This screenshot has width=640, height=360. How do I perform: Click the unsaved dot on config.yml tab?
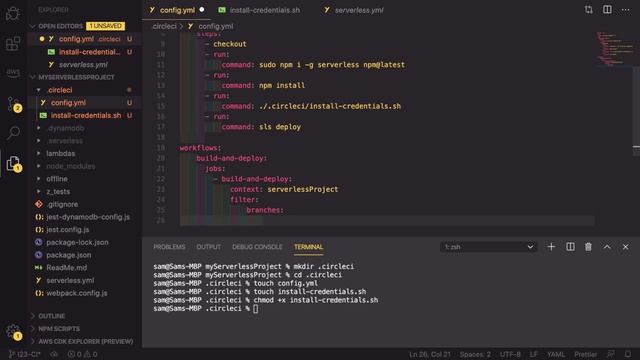tap(202, 9)
